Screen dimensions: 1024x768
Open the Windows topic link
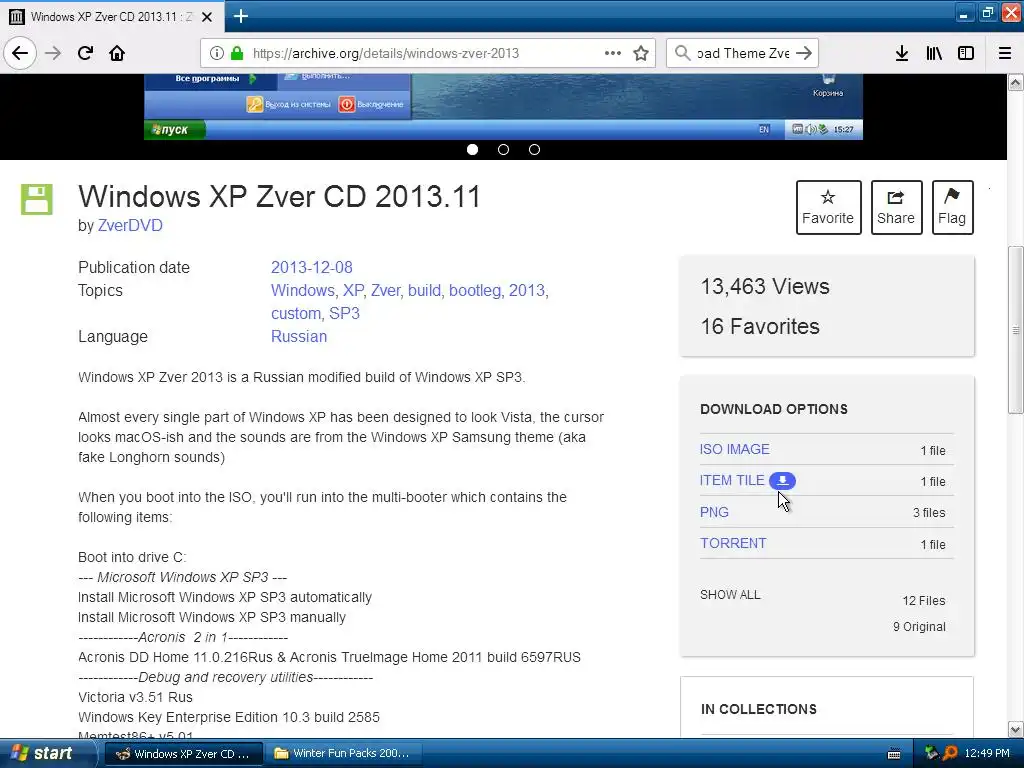tap(302, 290)
